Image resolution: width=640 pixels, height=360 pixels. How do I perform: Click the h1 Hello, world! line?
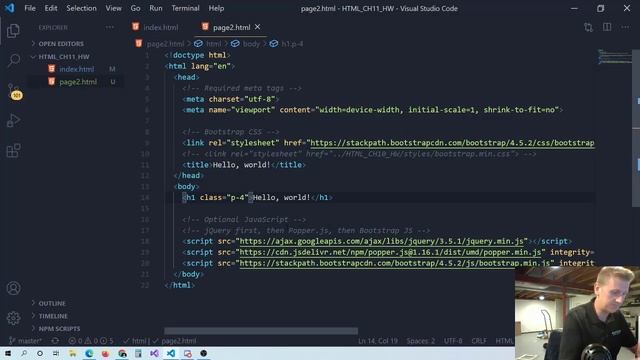point(257,198)
